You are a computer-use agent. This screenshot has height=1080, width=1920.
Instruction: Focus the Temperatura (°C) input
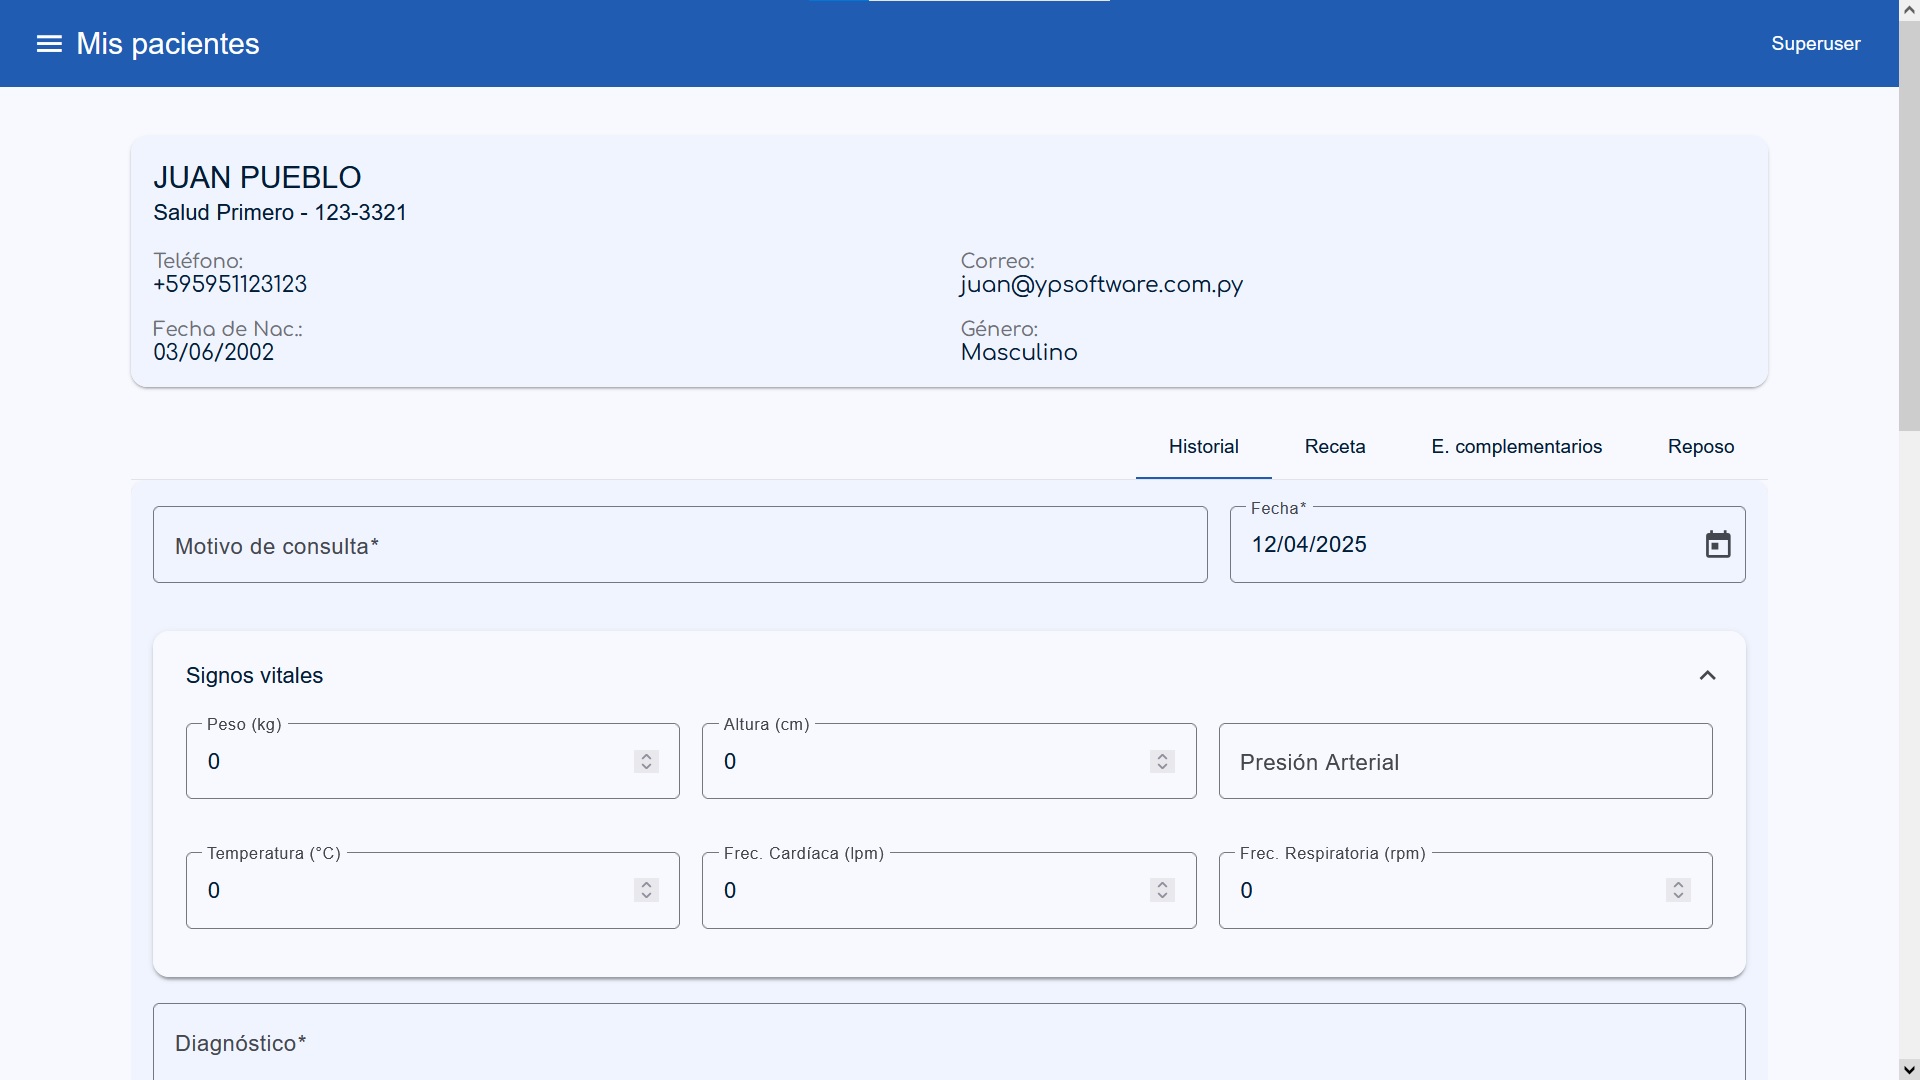click(432, 890)
